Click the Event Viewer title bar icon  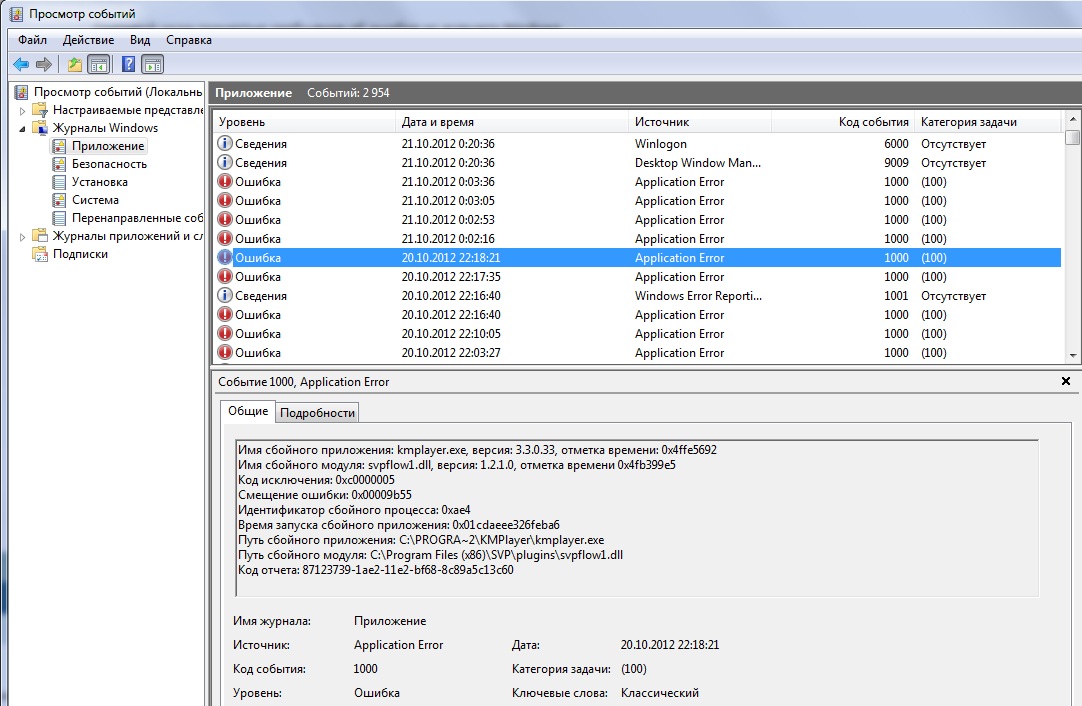coord(16,14)
